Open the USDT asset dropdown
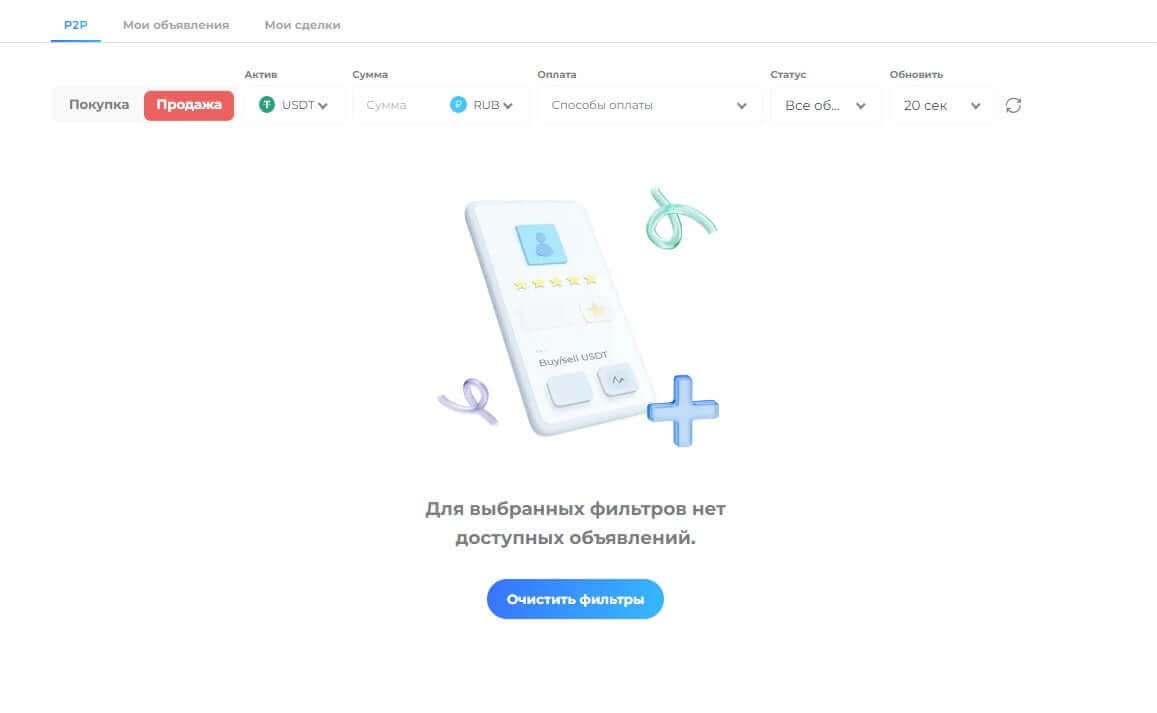1157x713 pixels. [294, 105]
